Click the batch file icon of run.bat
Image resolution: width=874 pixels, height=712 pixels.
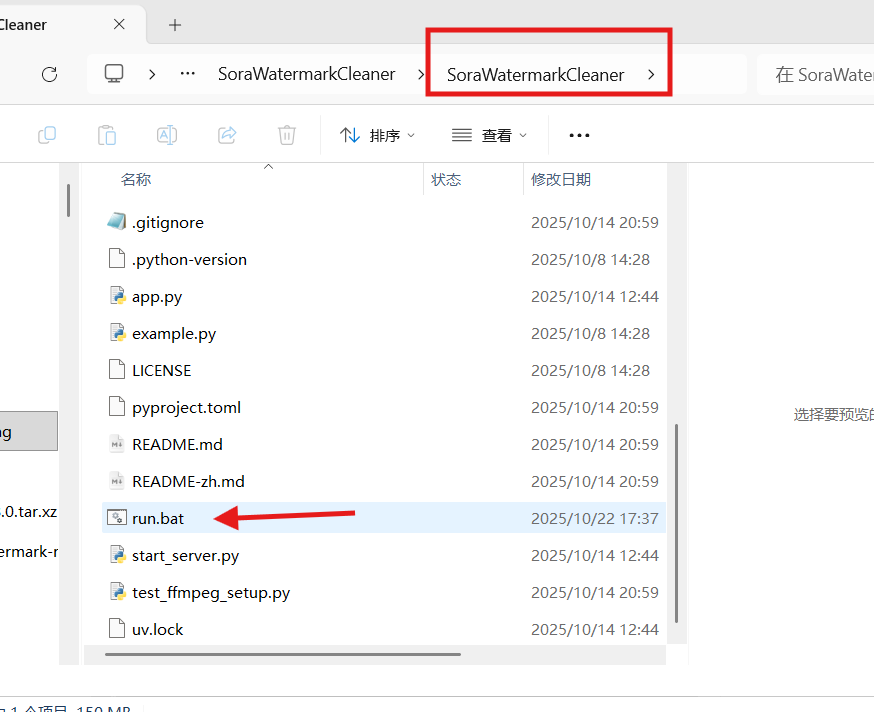[117, 518]
